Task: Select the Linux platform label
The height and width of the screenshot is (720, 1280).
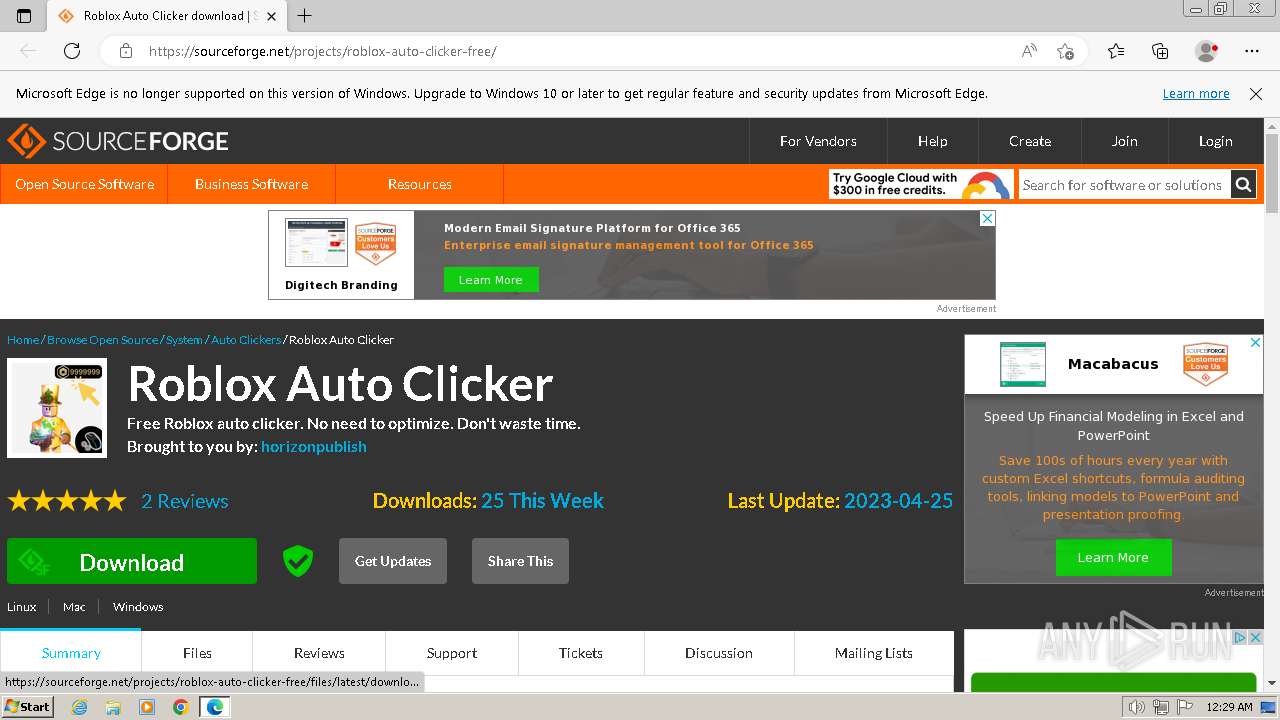Action: (x=22, y=607)
